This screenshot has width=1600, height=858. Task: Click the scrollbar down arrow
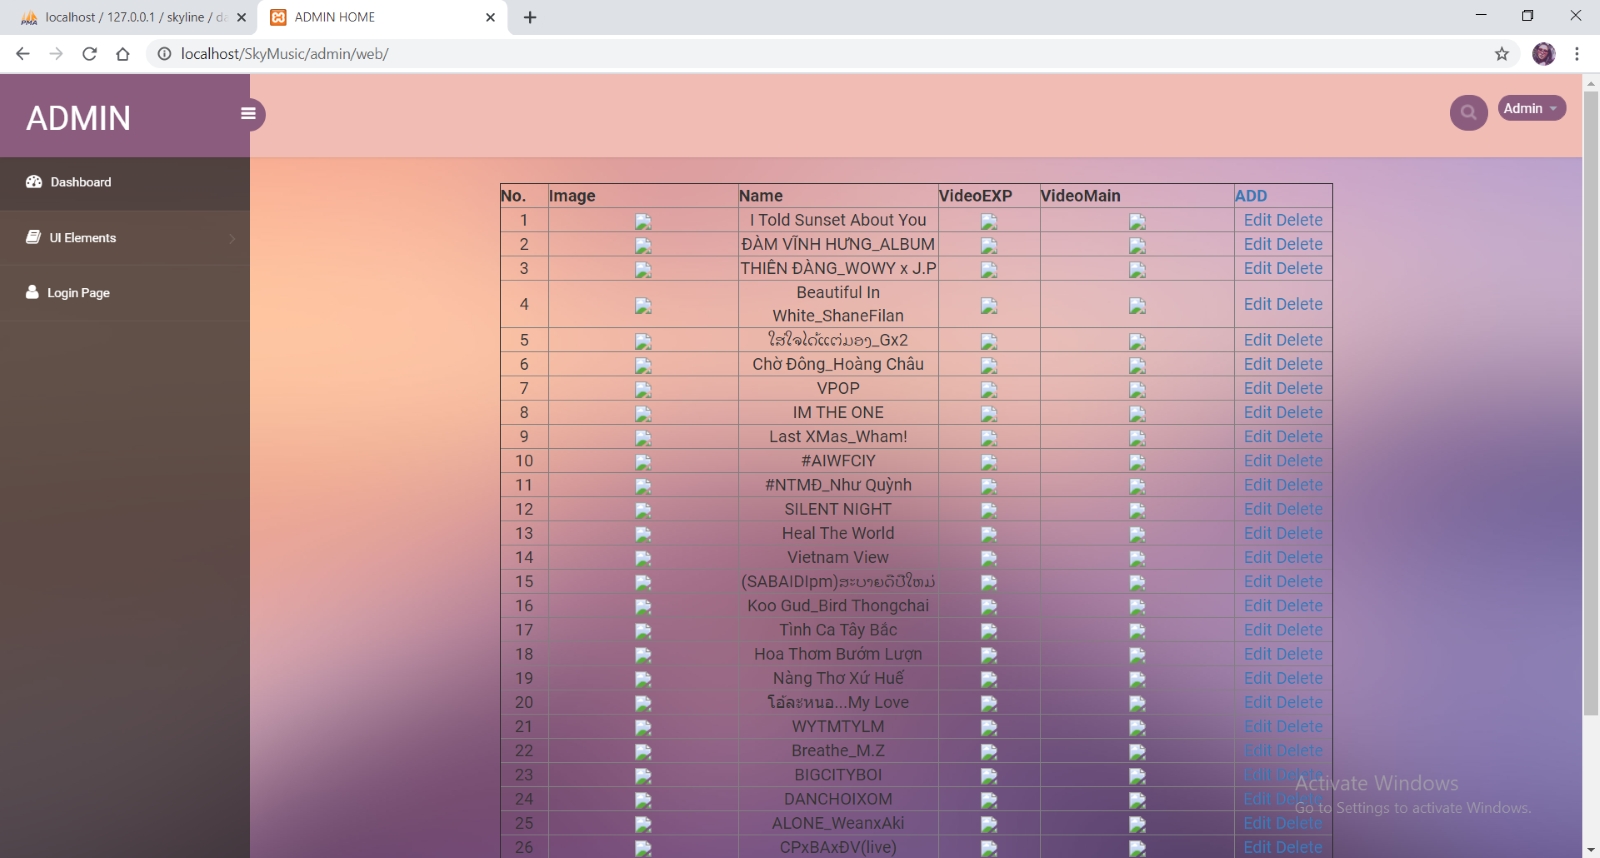click(1591, 850)
